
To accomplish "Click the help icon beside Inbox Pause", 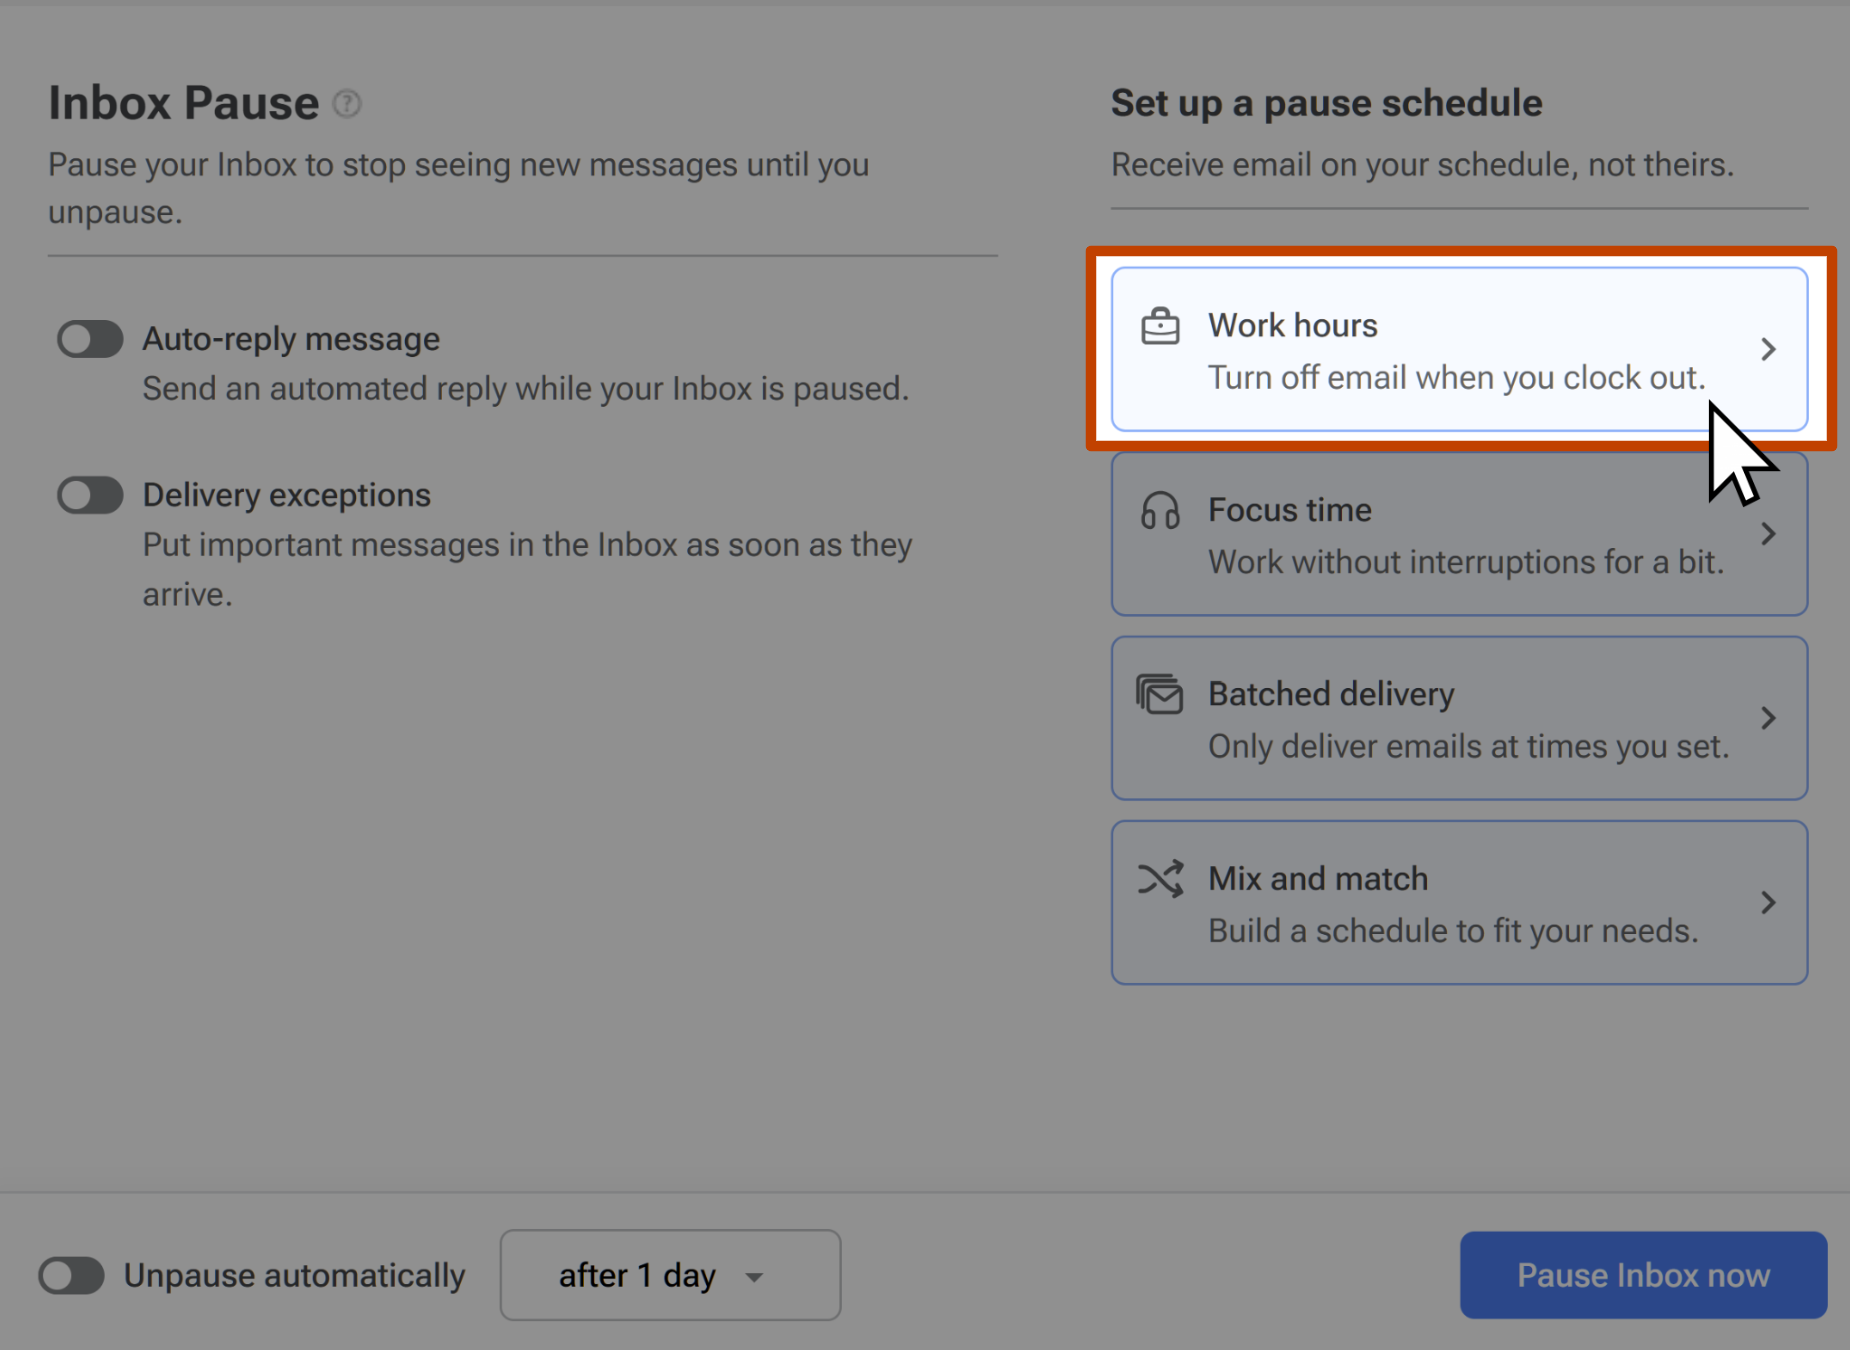I will pyautogui.click(x=347, y=103).
